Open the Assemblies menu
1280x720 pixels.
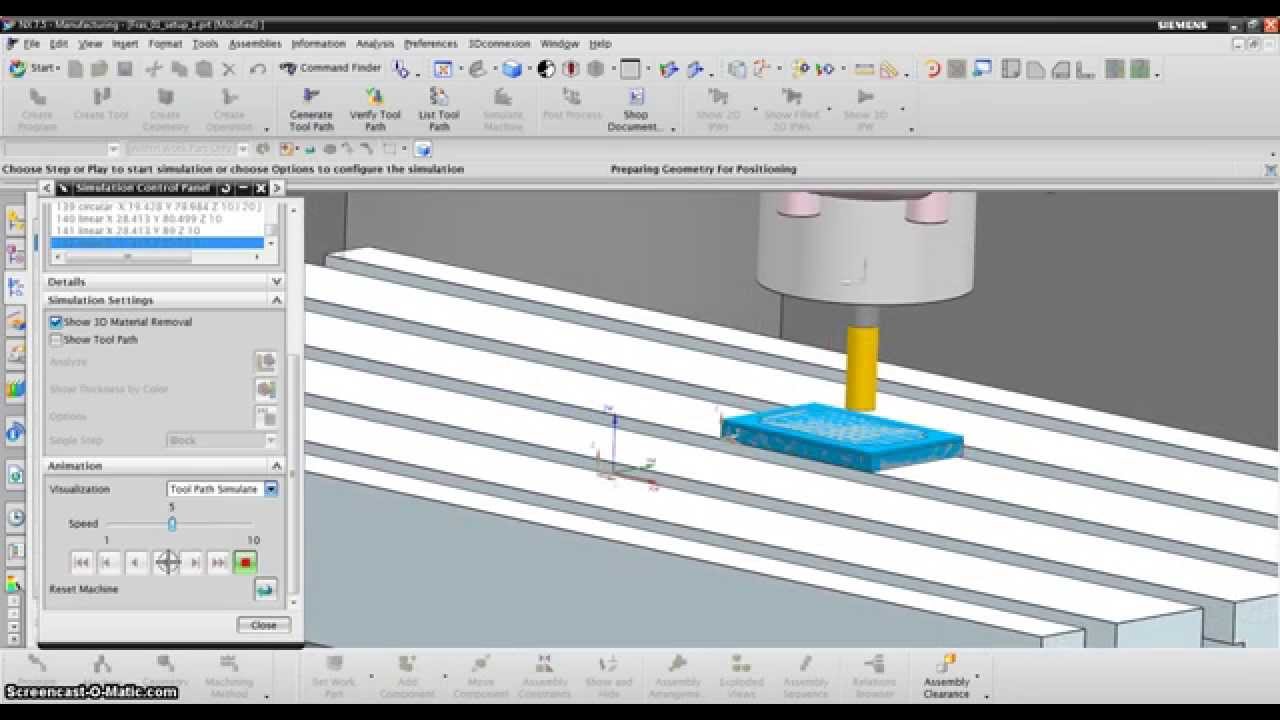(255, 44)
